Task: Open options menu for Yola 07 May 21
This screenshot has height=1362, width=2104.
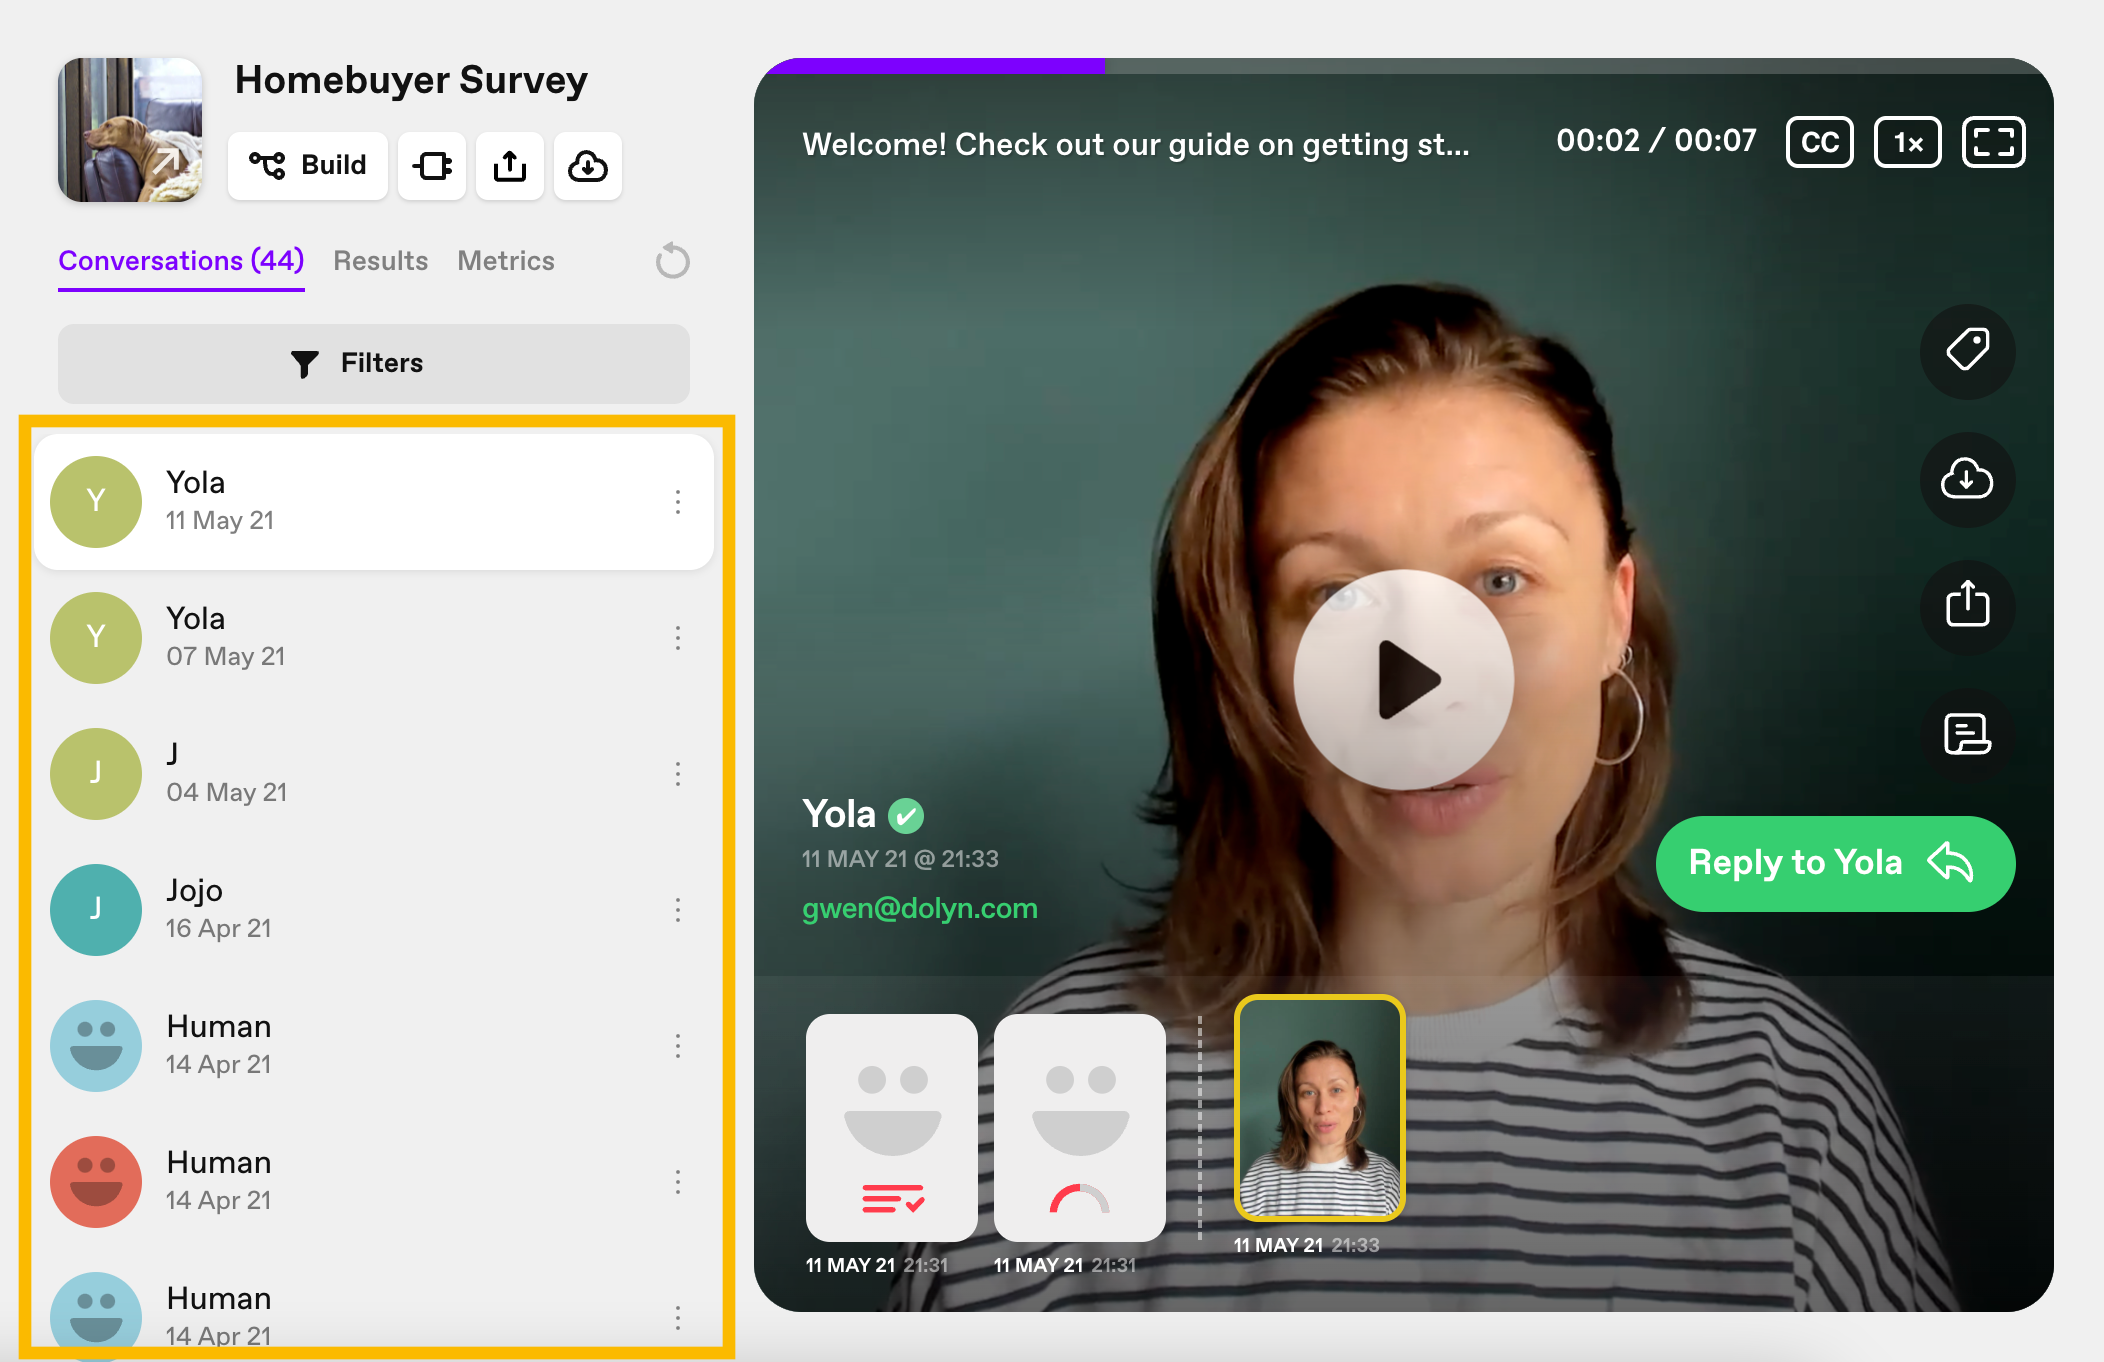Action: pos(678,638)
